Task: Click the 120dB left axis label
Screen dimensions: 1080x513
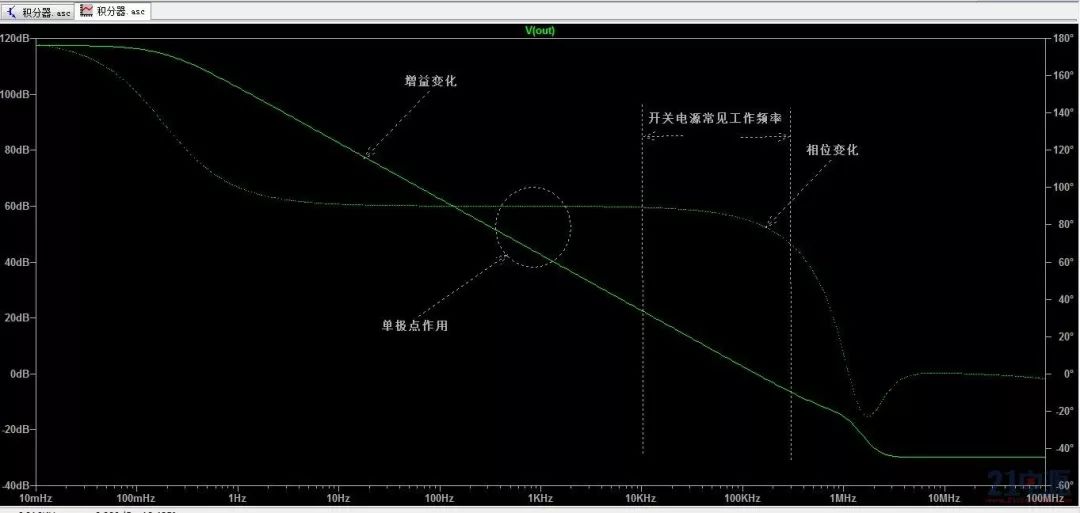Action: (14, 39)
